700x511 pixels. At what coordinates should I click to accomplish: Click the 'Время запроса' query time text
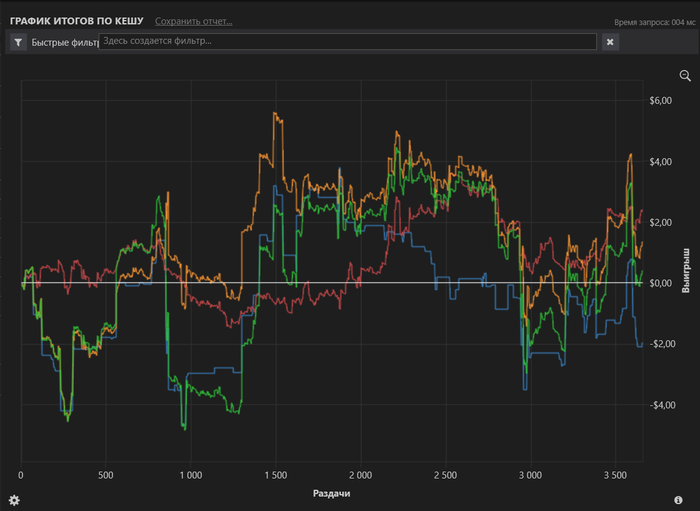click(x=653, y=22)
